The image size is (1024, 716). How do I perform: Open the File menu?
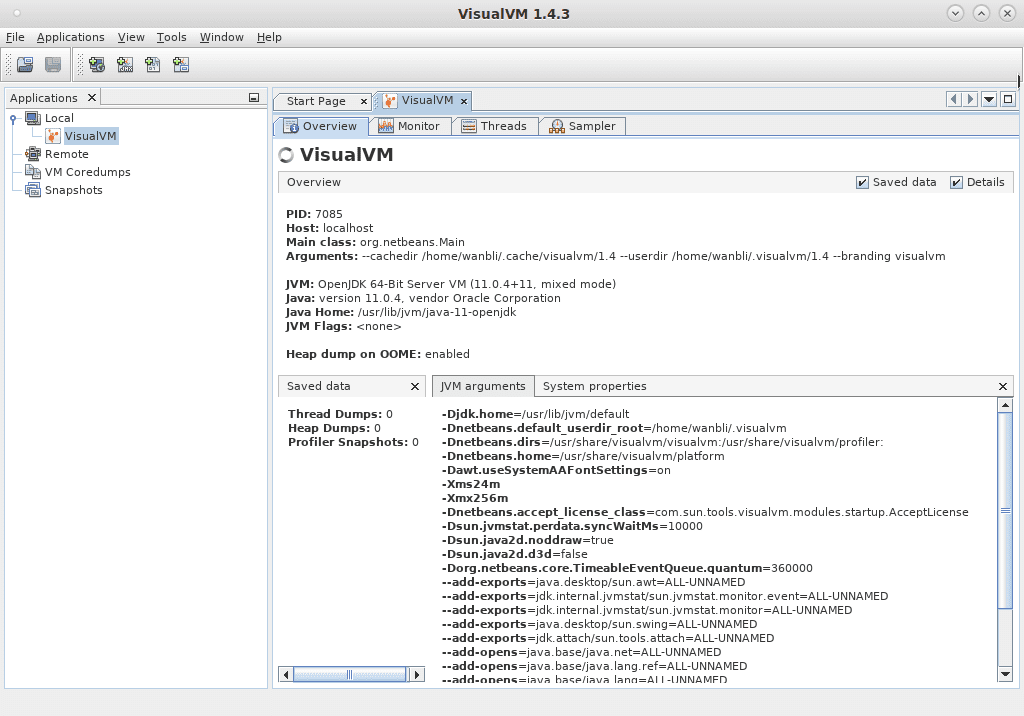15,37
